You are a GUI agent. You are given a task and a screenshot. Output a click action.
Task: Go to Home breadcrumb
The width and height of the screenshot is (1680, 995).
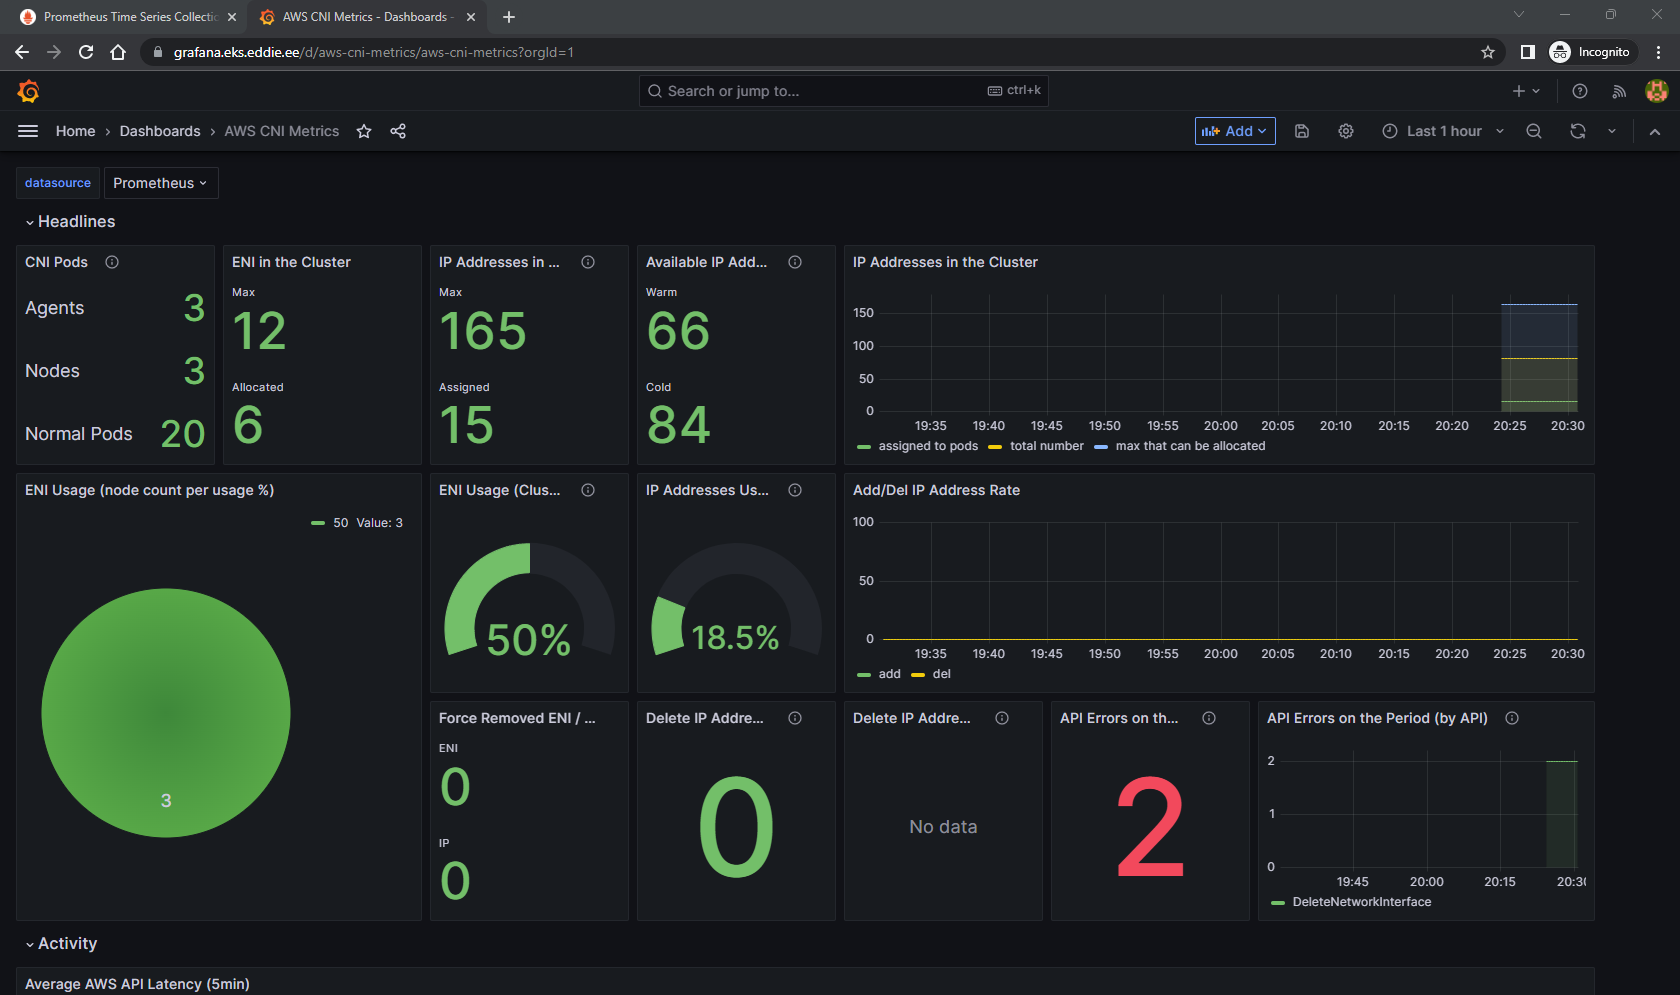tap(76, 131)
